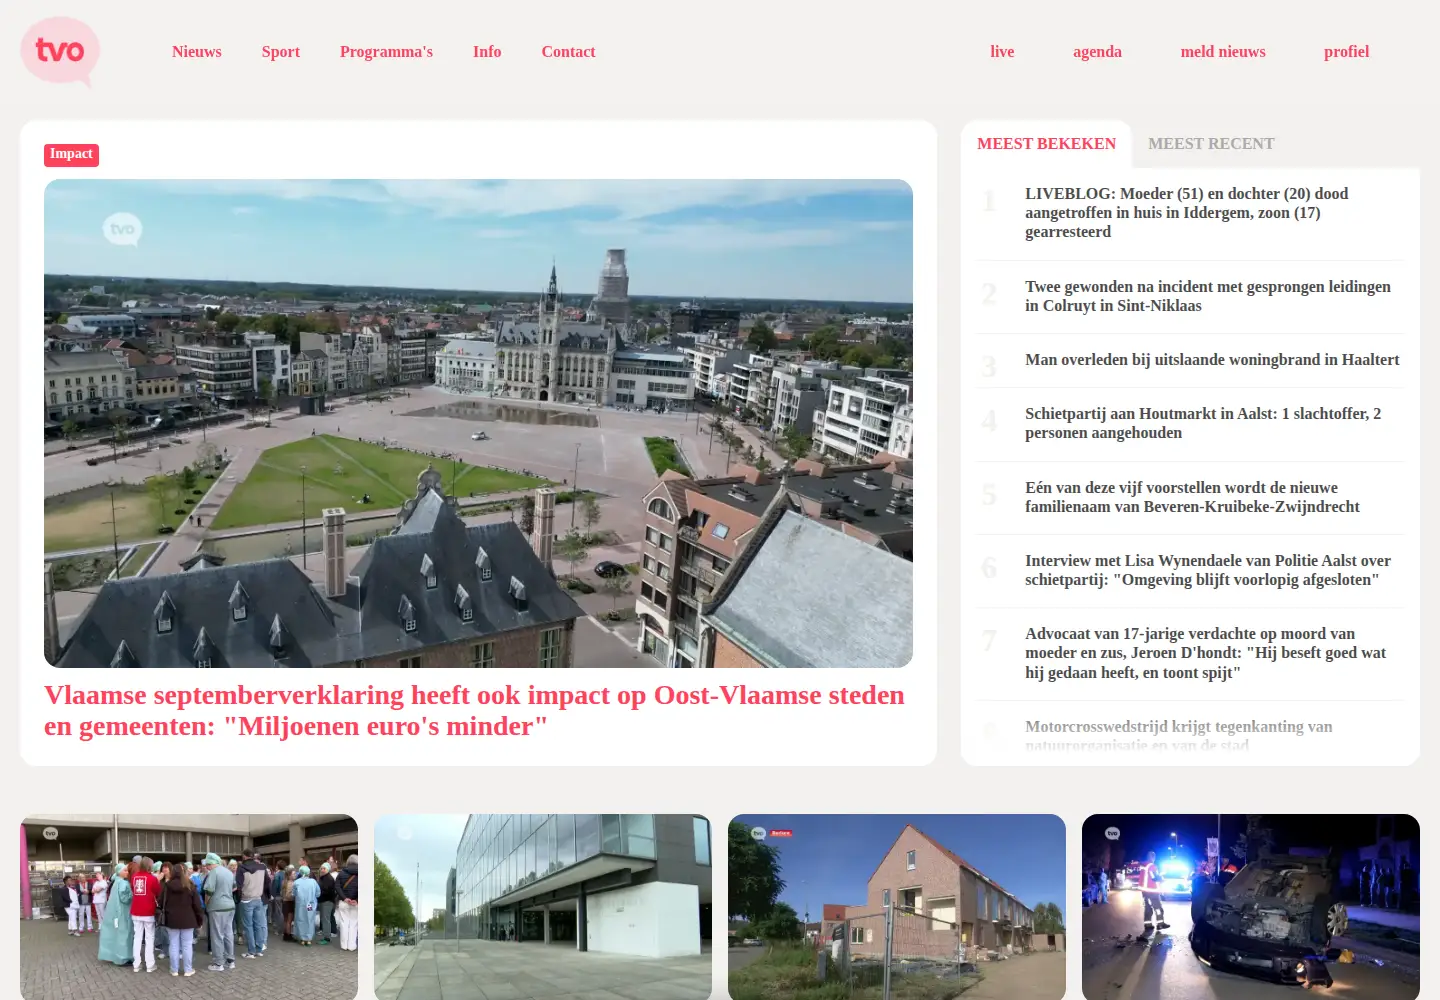This screenshot has height=1000, width=1440.
Task: Open the Vlaamse septemberverklaring headline
Action: click(x=474, y=711)
